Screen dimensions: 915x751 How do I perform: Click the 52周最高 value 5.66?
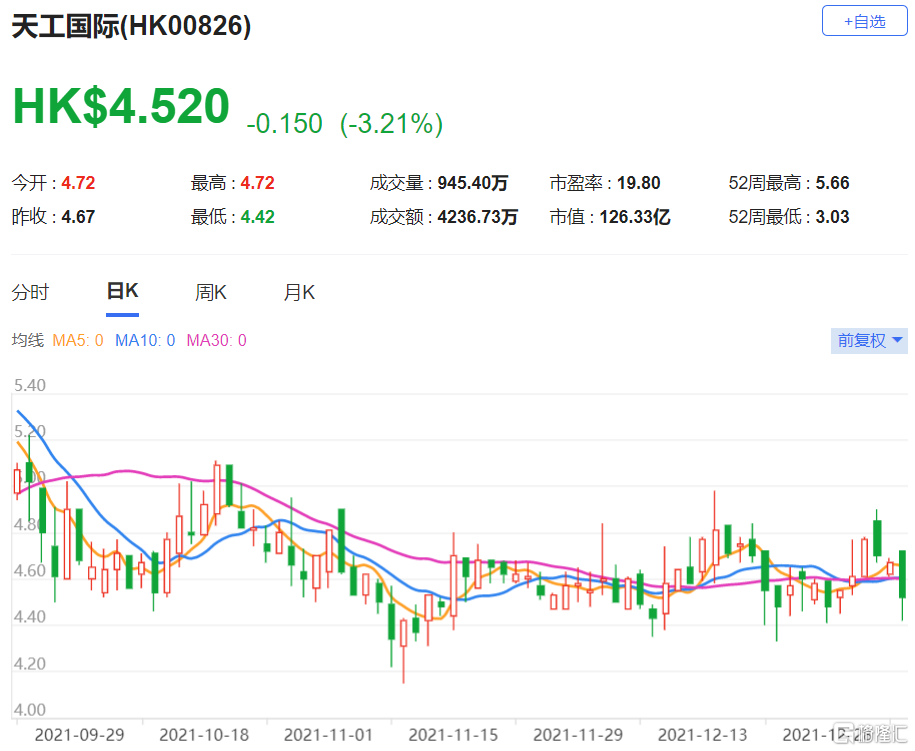point(832,184)
